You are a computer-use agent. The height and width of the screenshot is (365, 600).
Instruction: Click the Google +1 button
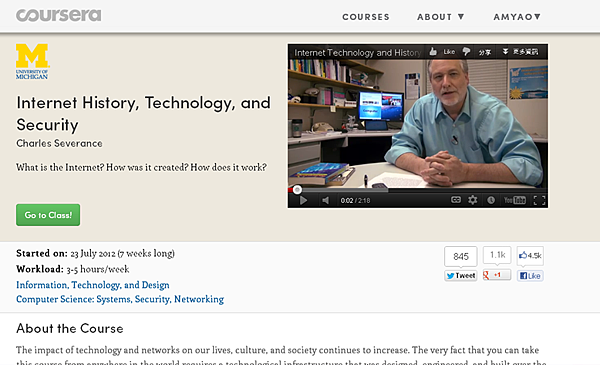(x=497, y=275)
